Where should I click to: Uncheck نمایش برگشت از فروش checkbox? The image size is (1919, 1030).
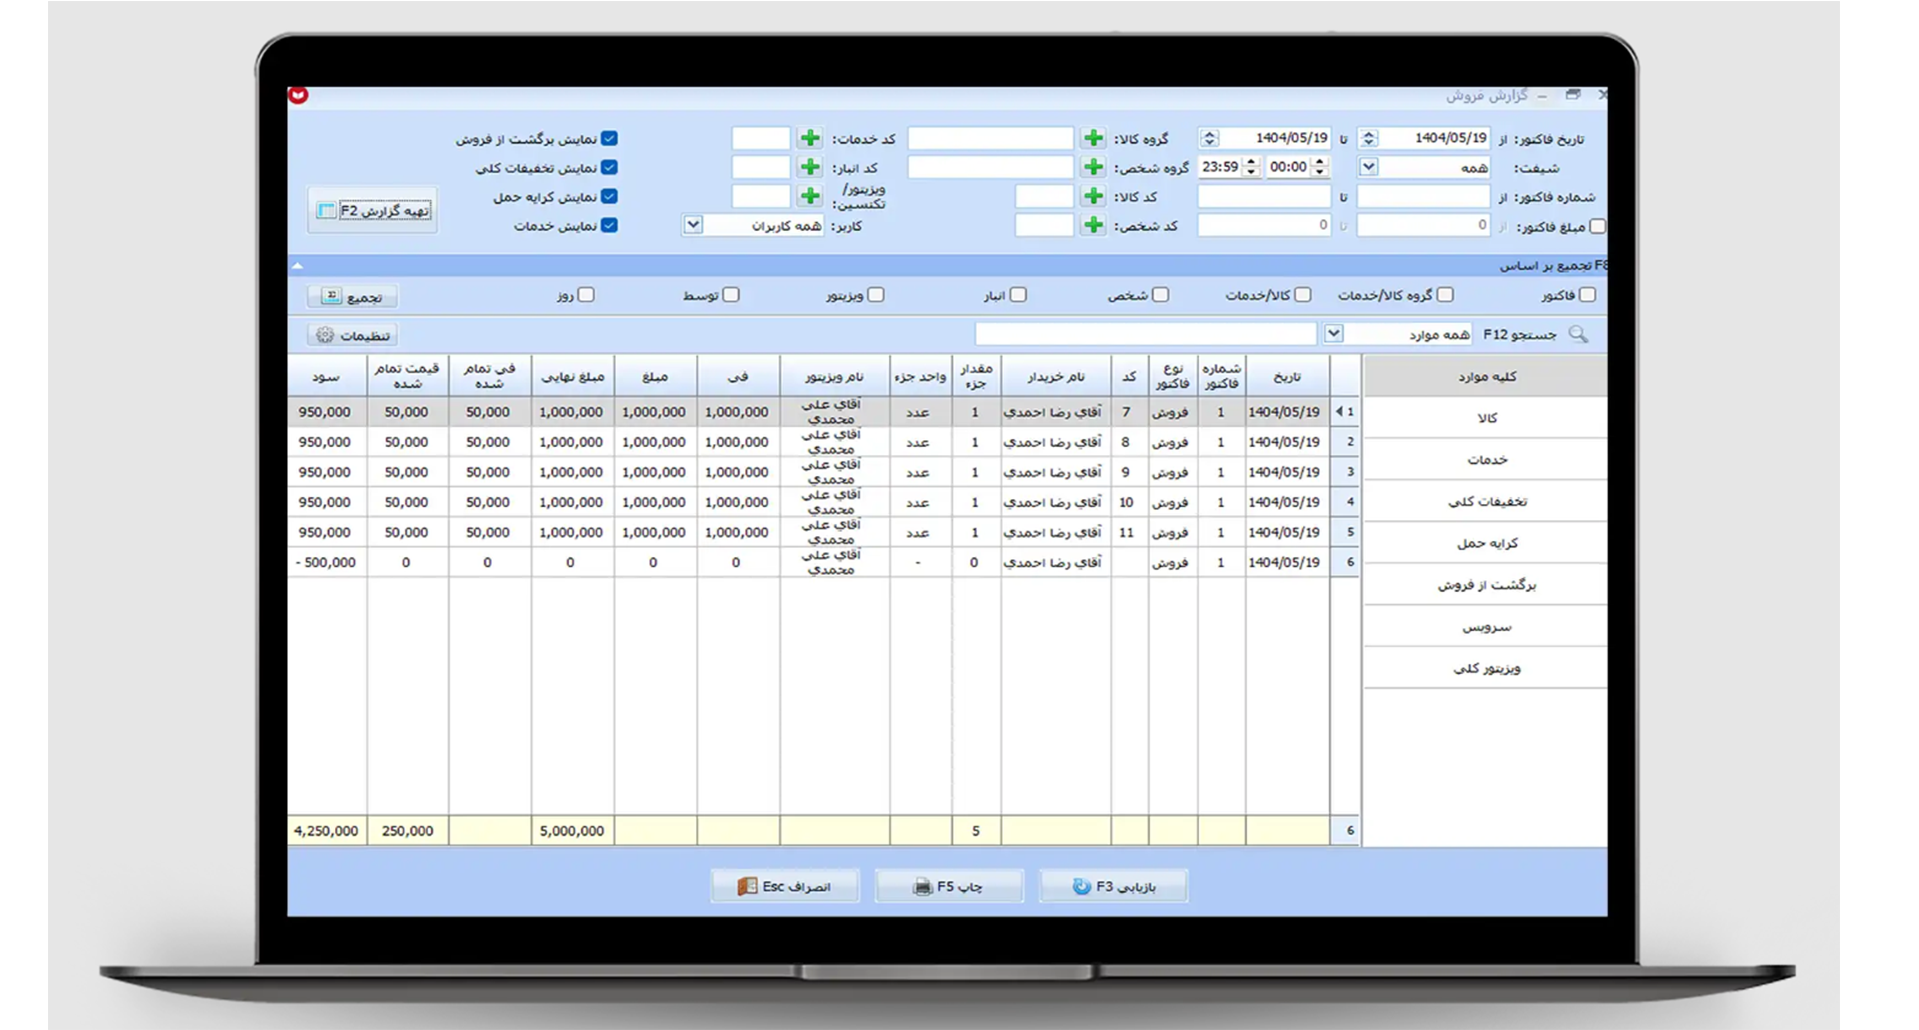tap(609, 138)
